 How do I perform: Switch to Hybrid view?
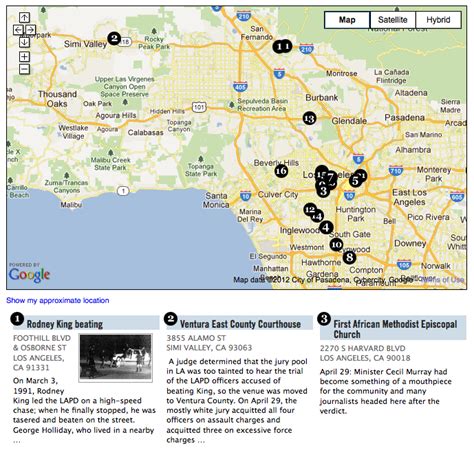pyautogui.click(x=438, y=20)
